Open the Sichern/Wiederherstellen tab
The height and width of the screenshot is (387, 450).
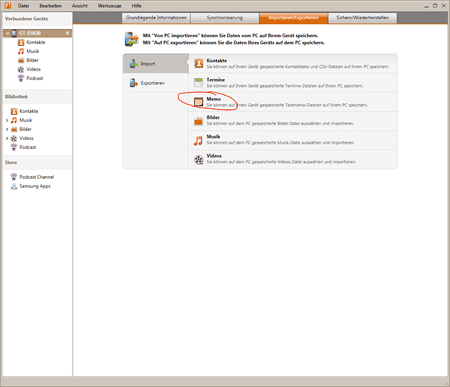[363, 18]
